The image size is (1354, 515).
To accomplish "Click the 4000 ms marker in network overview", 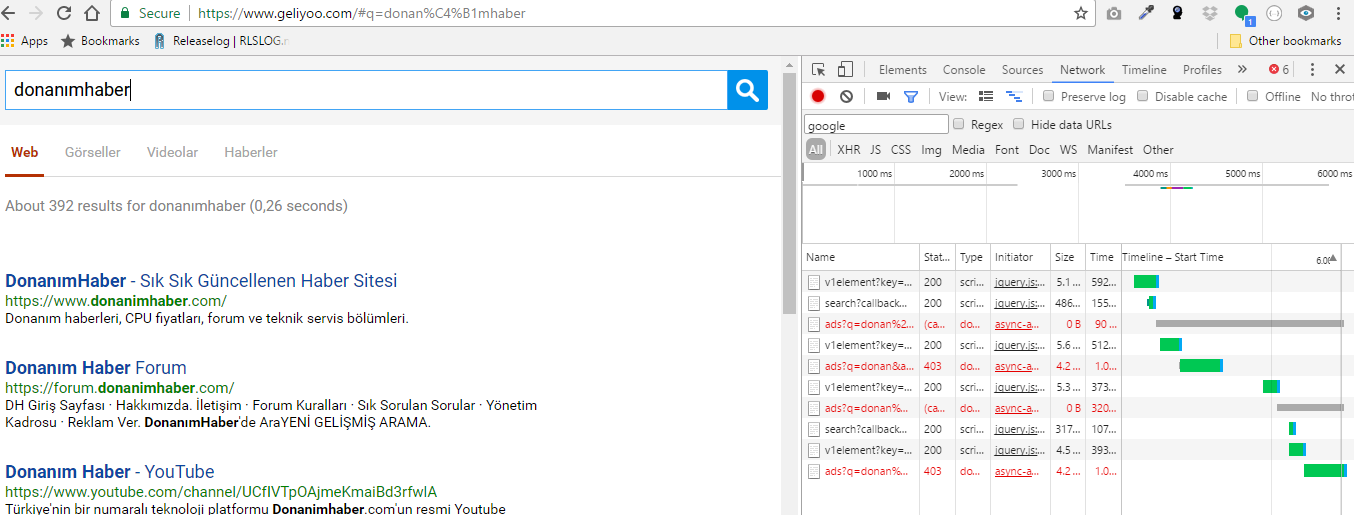I will click(1150, 174).
